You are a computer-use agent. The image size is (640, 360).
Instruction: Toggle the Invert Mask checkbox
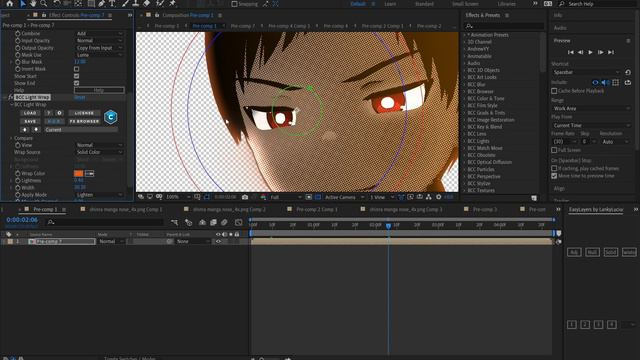[76, 69]
